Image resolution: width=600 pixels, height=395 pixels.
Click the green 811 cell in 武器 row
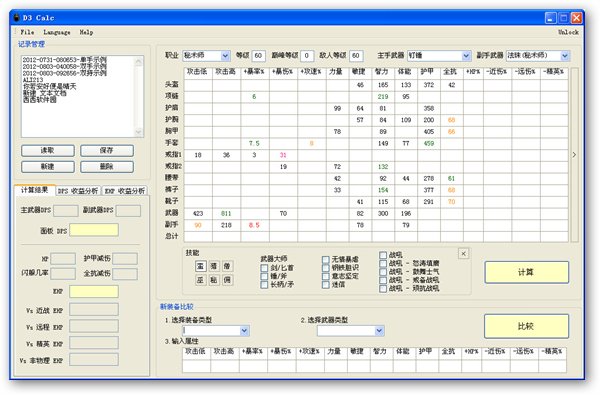coord(226,213)
